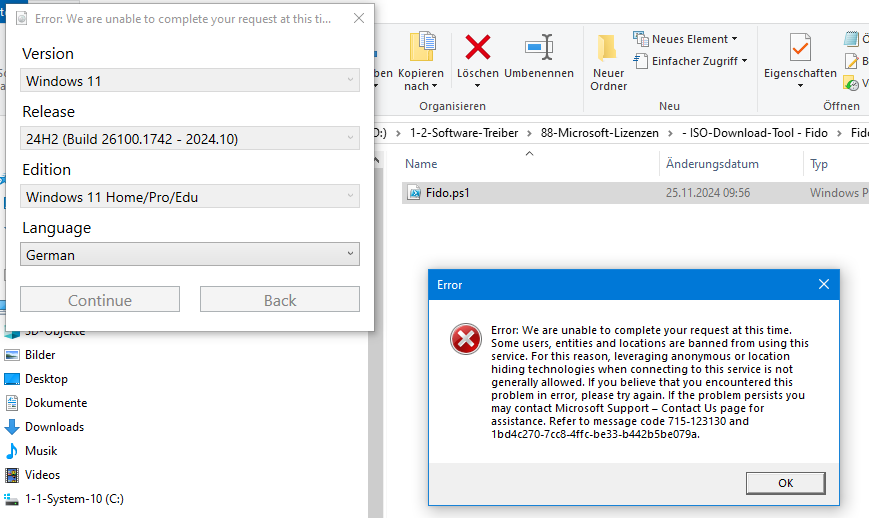Open the Version dropdown showing Windows 11
Image resolution: width=869 pixels, height=518 pixels.
click(190, 80)
